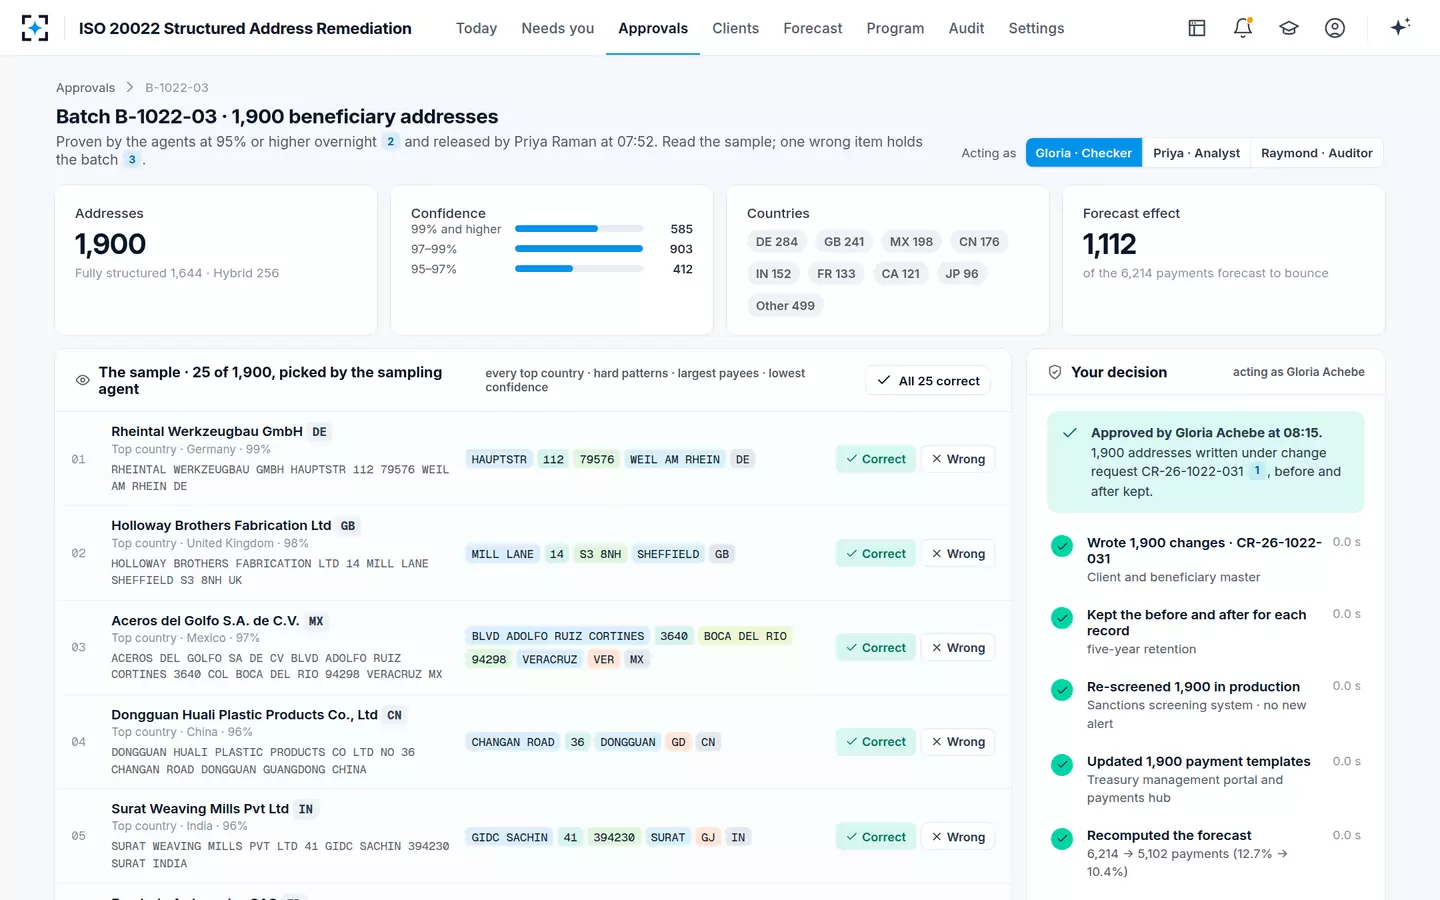Viewport: 1440px width, 900px height.
Task: Mark Dongguan Huali Plastic Products as Wrong
Action: coord(957,742)
